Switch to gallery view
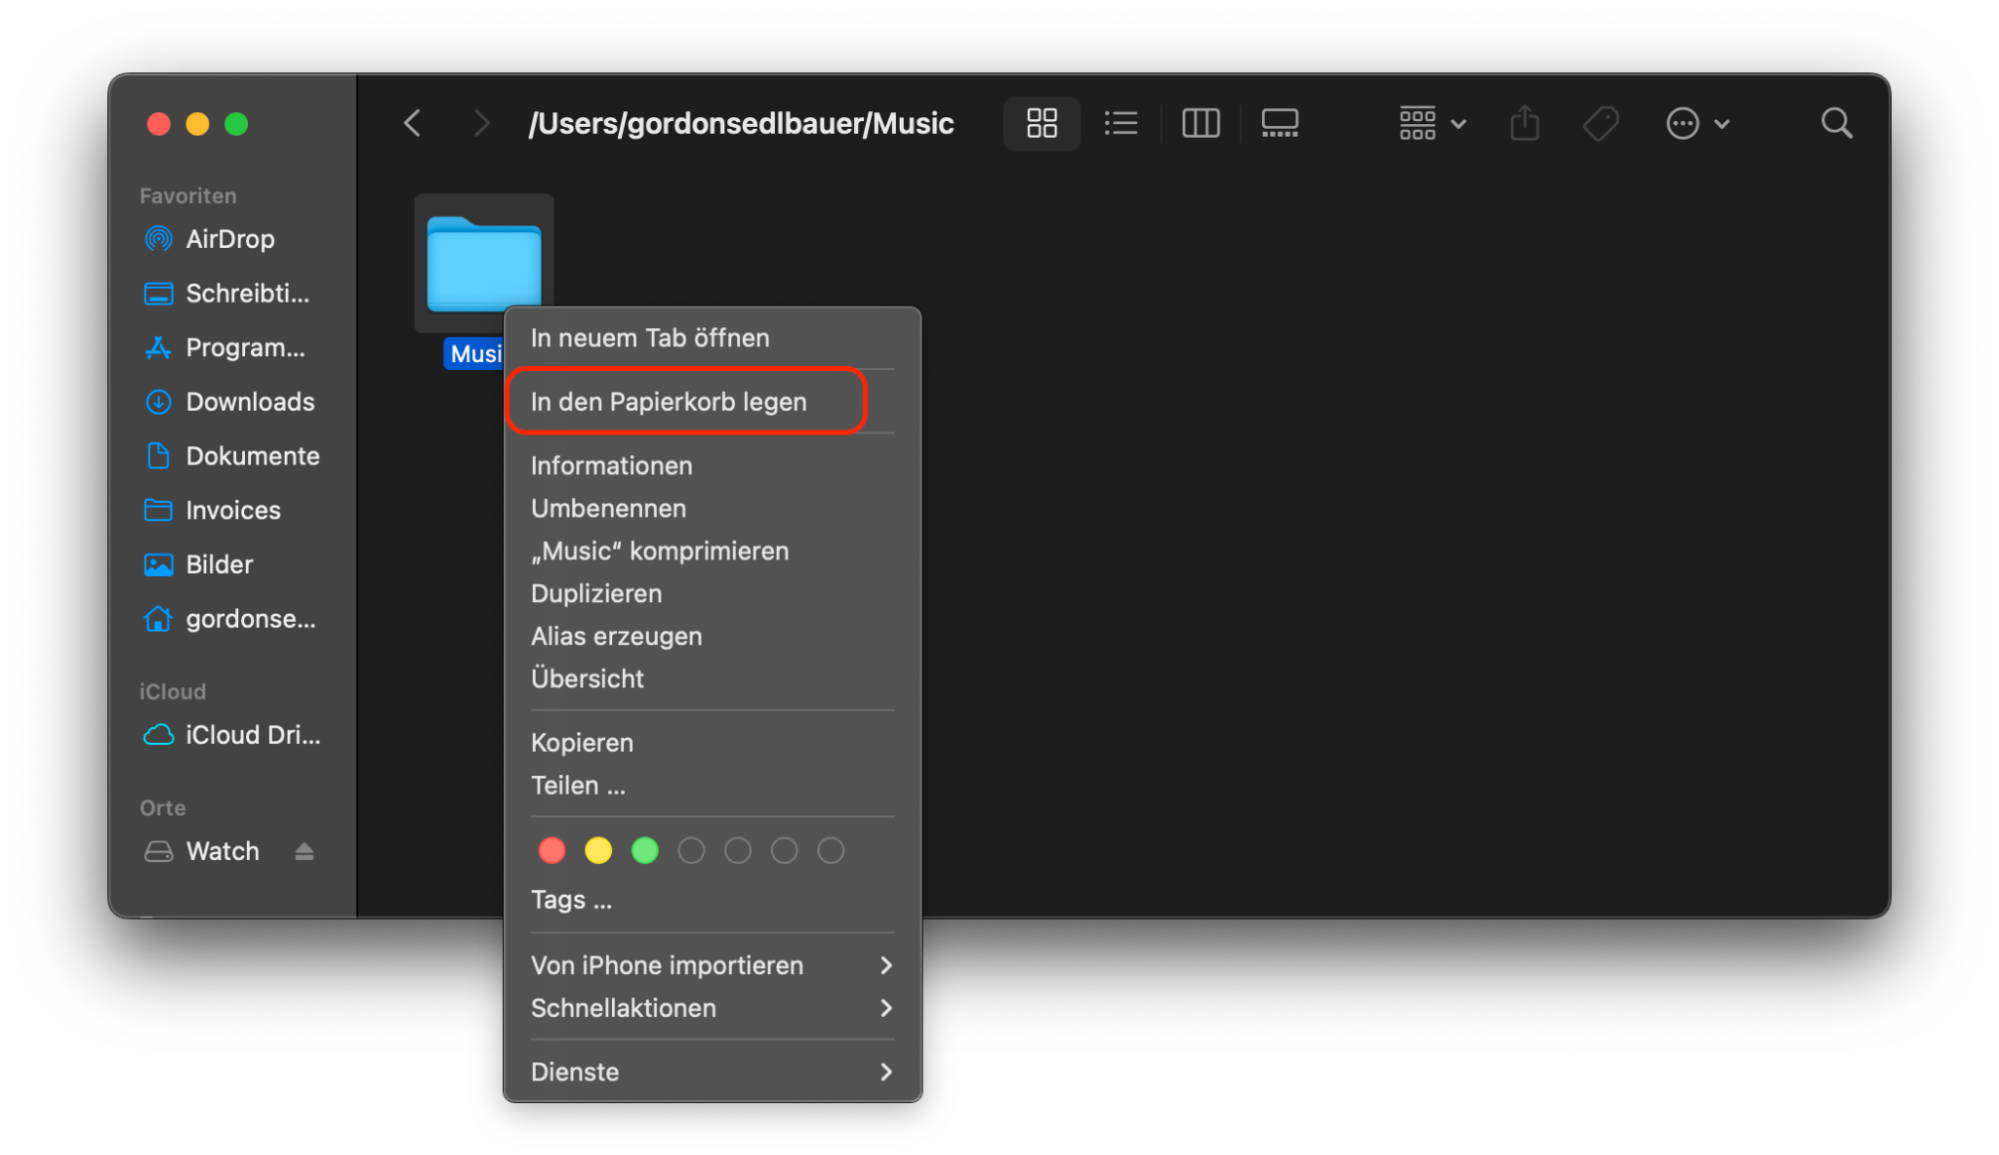The image size is (1999, 1155). click(1279, 123)
